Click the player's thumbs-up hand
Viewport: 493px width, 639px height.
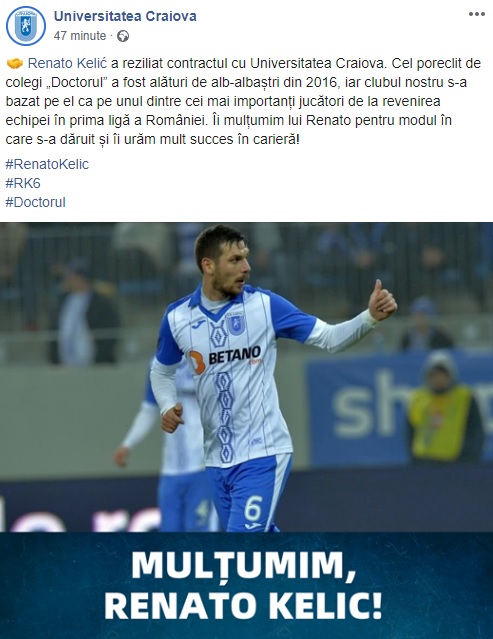382,301
